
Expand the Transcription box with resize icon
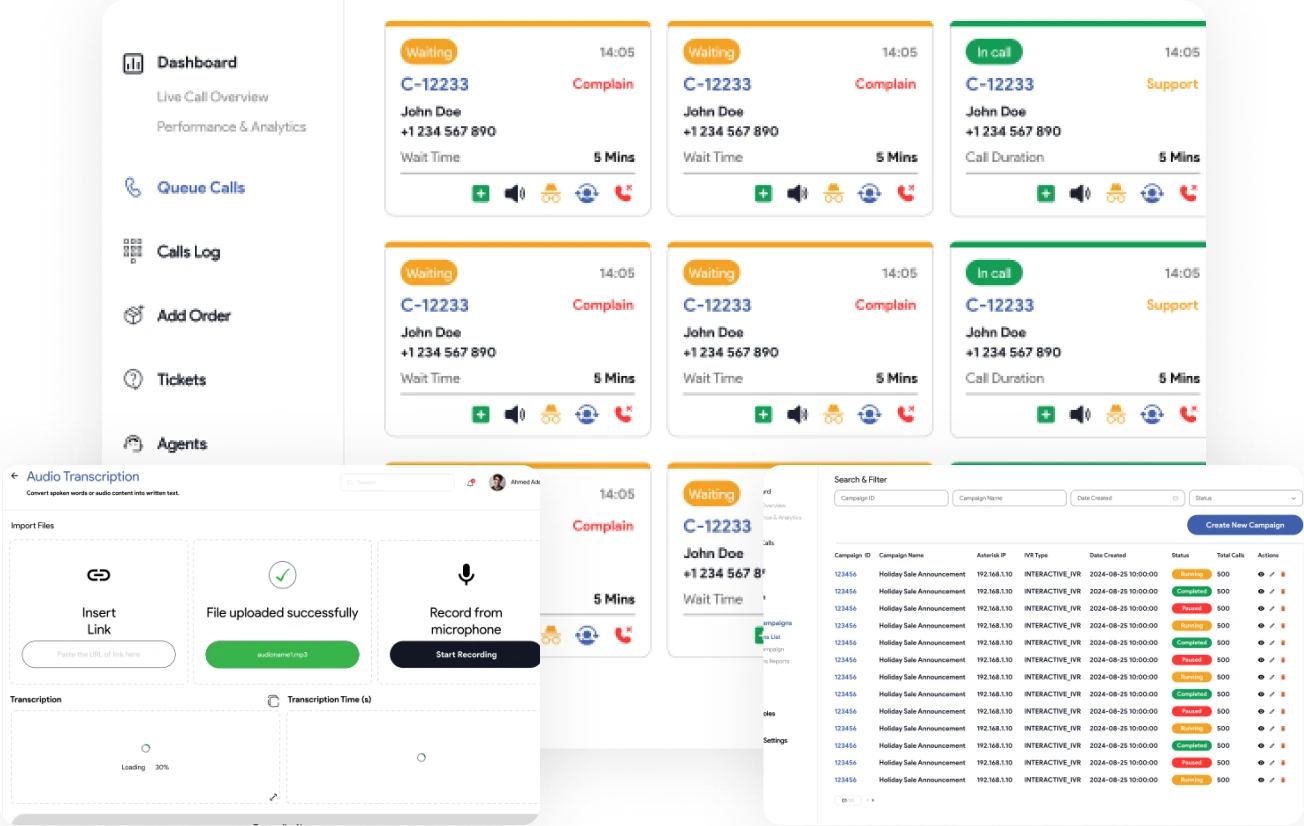pos(273,797)
